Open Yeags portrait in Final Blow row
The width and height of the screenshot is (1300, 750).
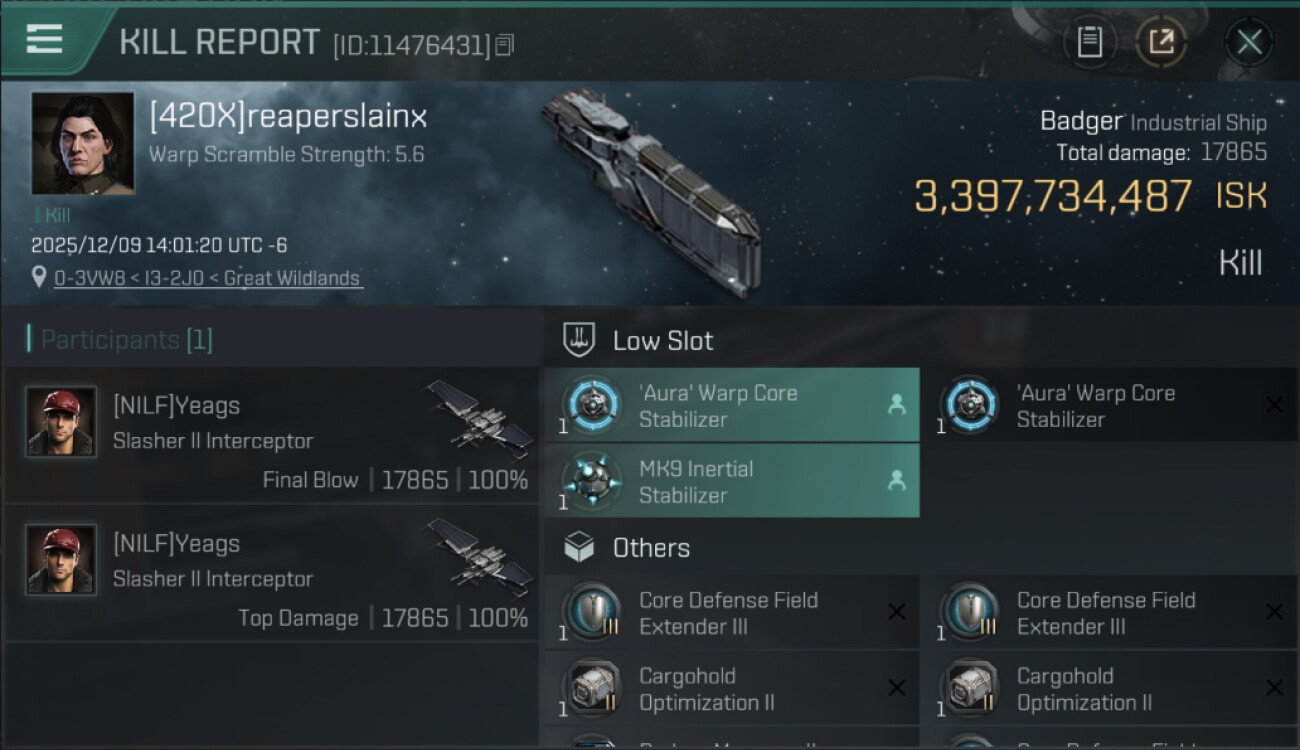click(x=61, y=422)
